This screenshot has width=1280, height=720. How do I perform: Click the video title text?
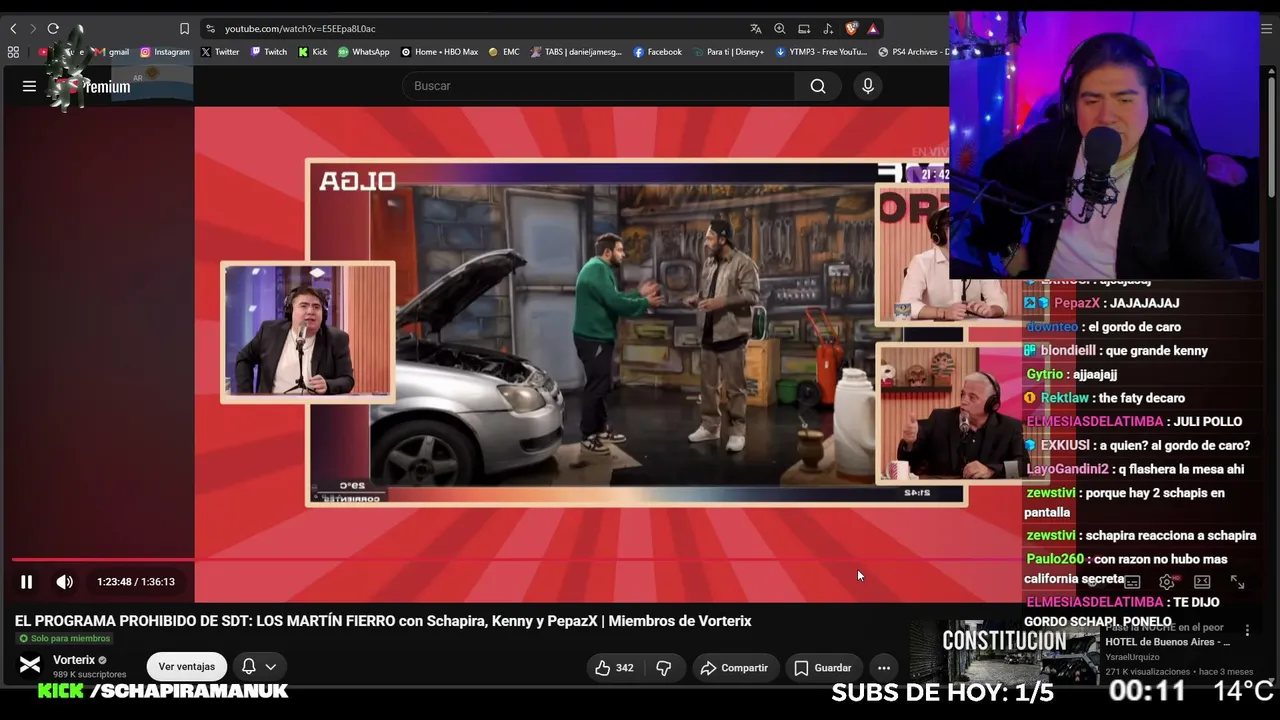click(383, 621)
